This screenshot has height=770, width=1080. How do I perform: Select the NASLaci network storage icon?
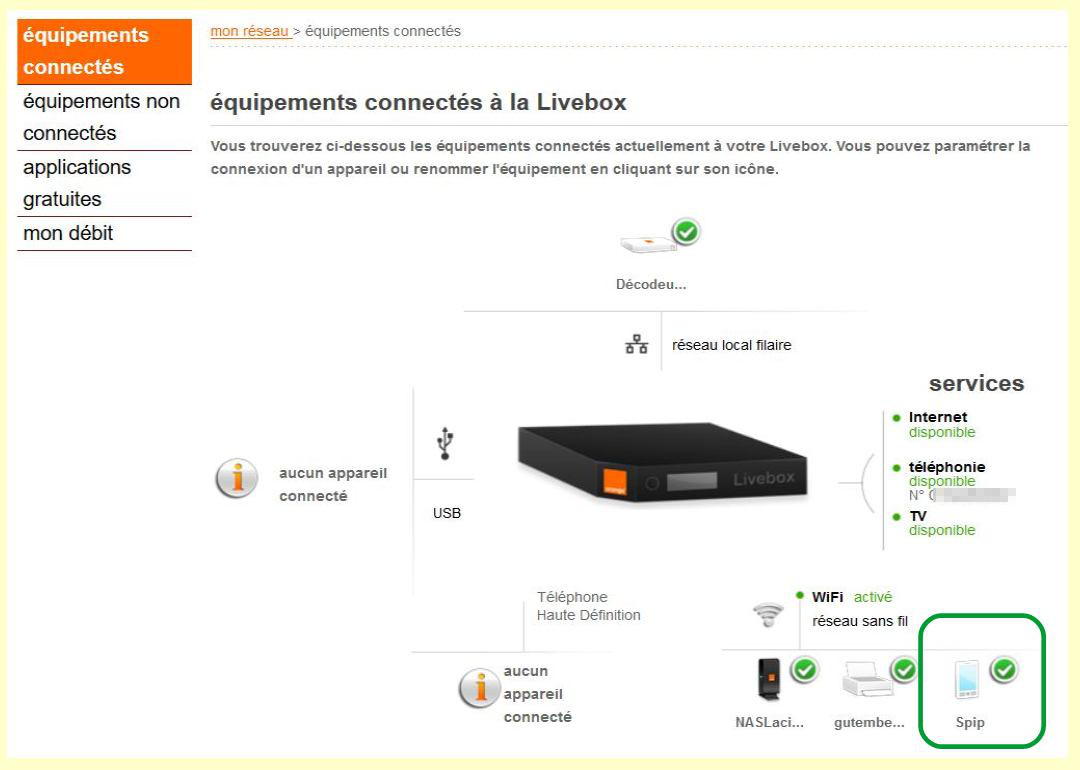point(769,678)
